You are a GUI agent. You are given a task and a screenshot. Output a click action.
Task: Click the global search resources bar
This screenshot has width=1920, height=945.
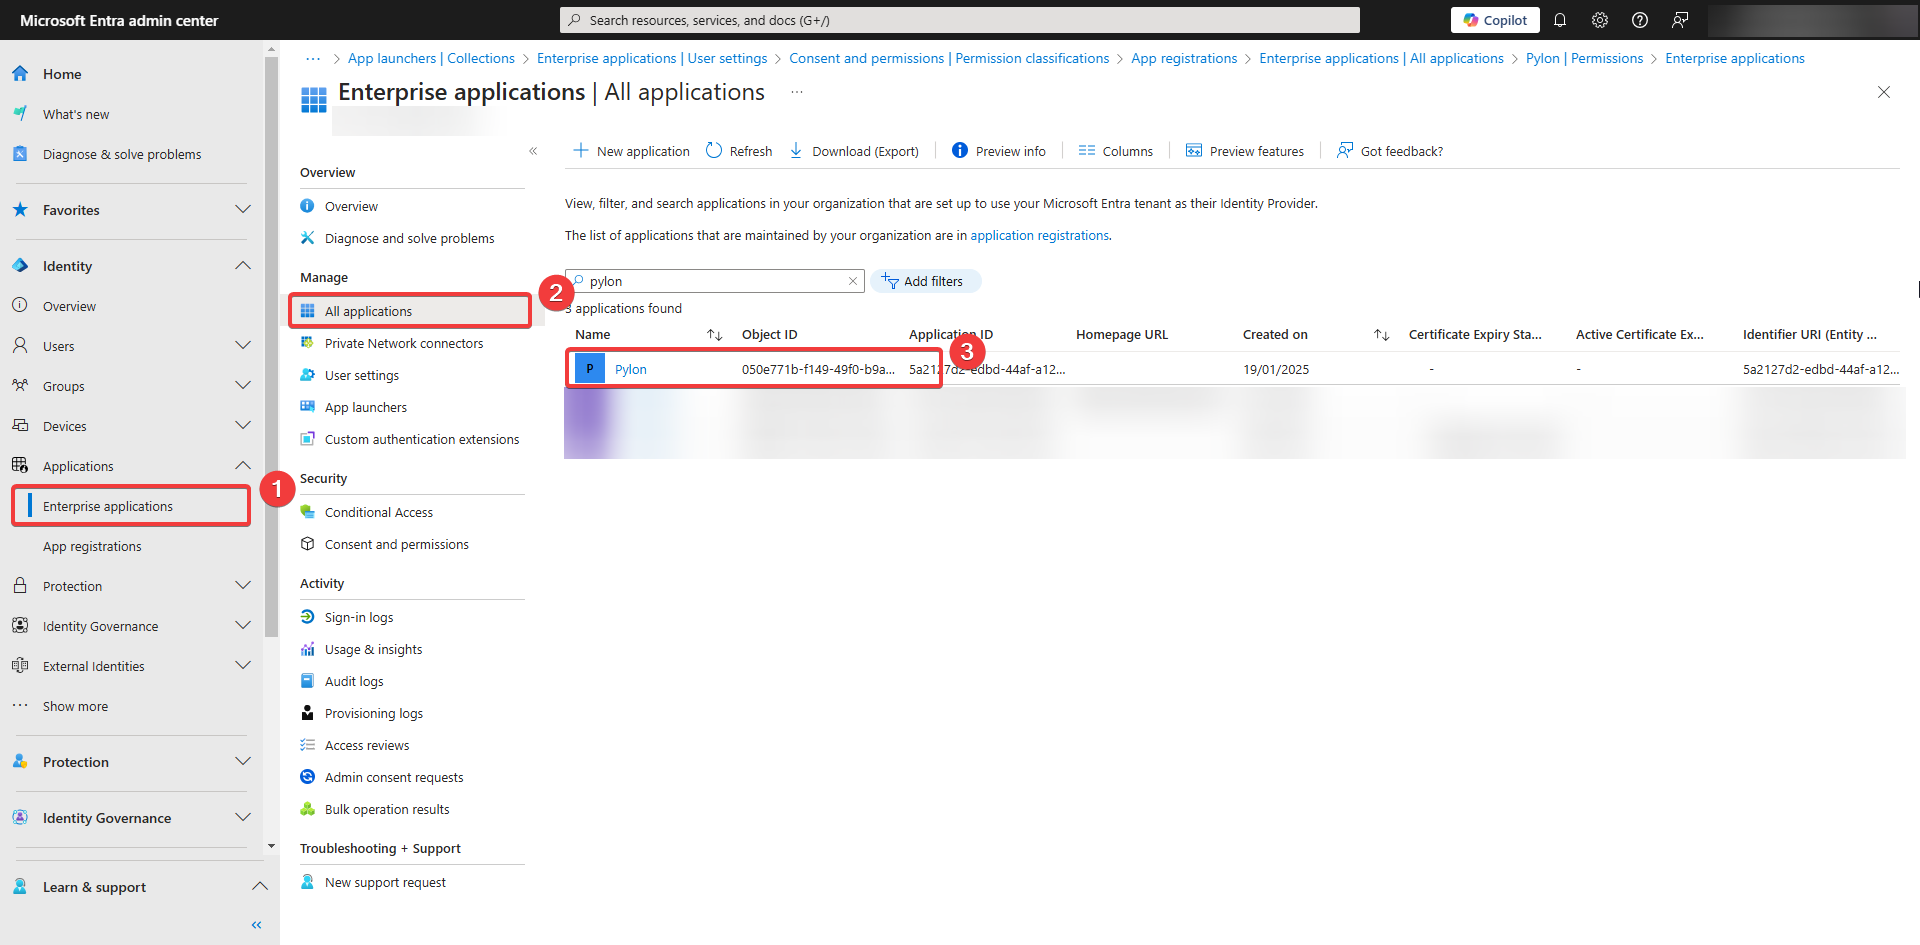pyautogui.click(x=959, y=19)
